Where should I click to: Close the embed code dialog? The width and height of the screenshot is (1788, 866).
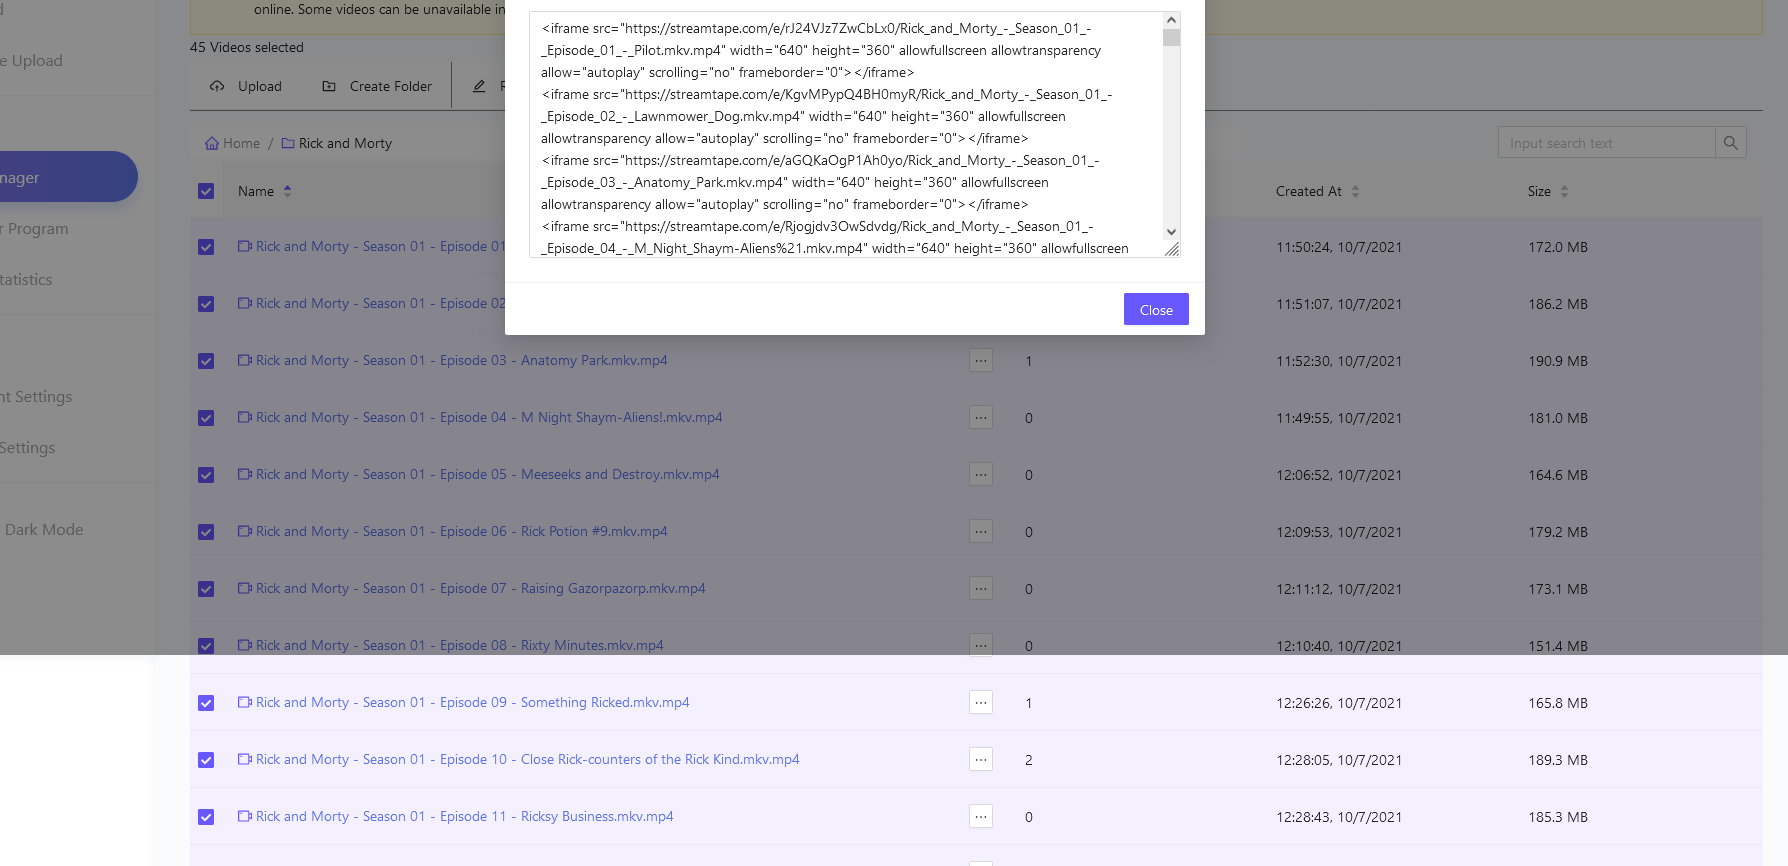click(1156, 309)
